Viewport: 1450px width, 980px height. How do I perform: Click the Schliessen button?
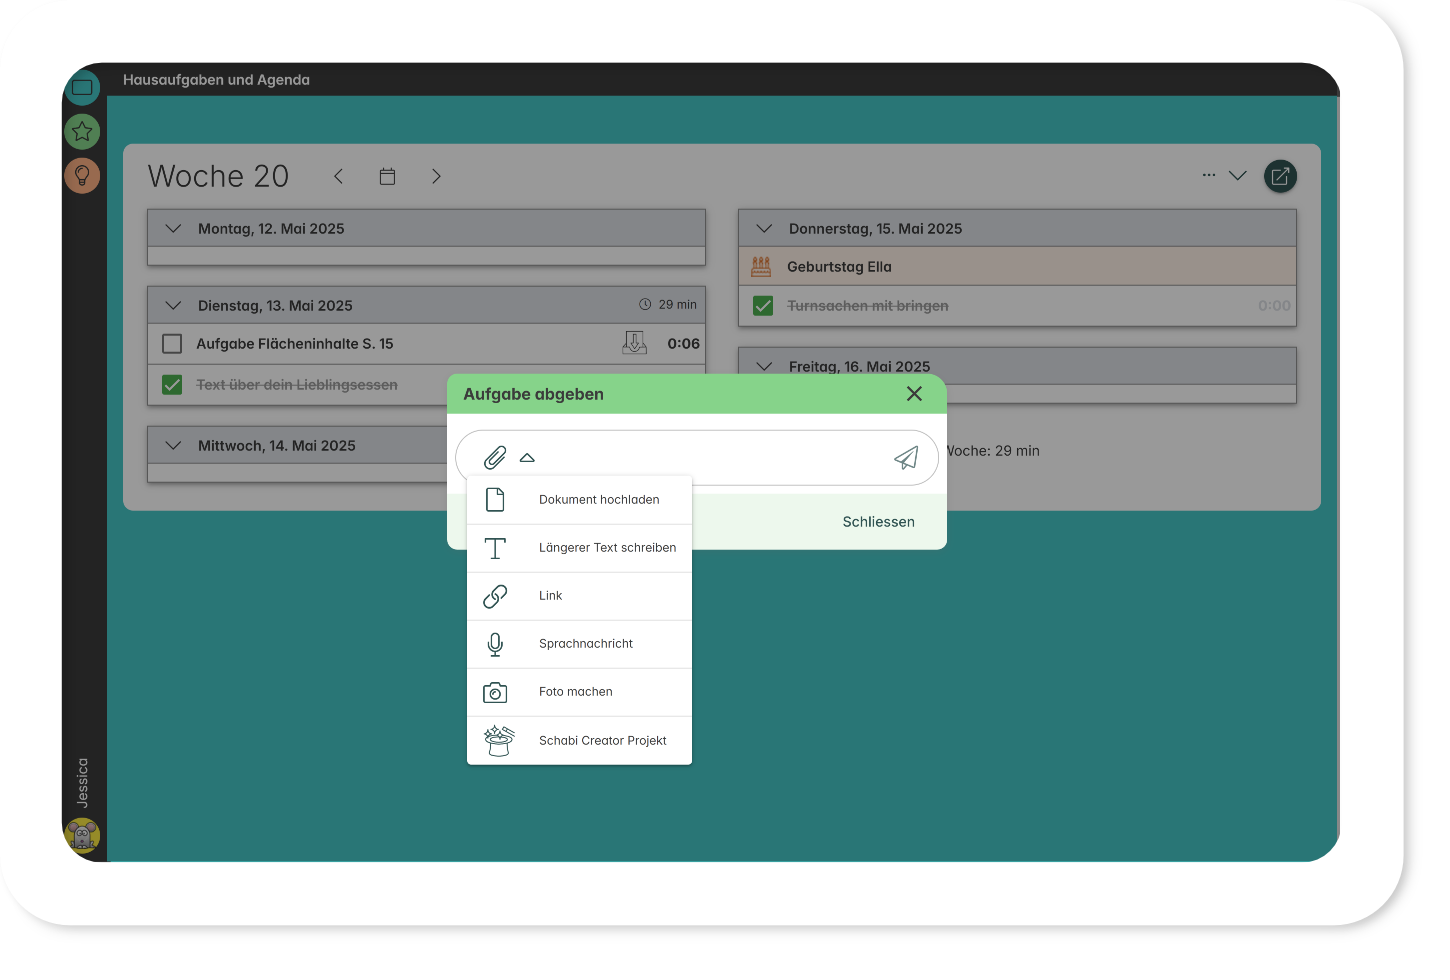tap(878, 522)
